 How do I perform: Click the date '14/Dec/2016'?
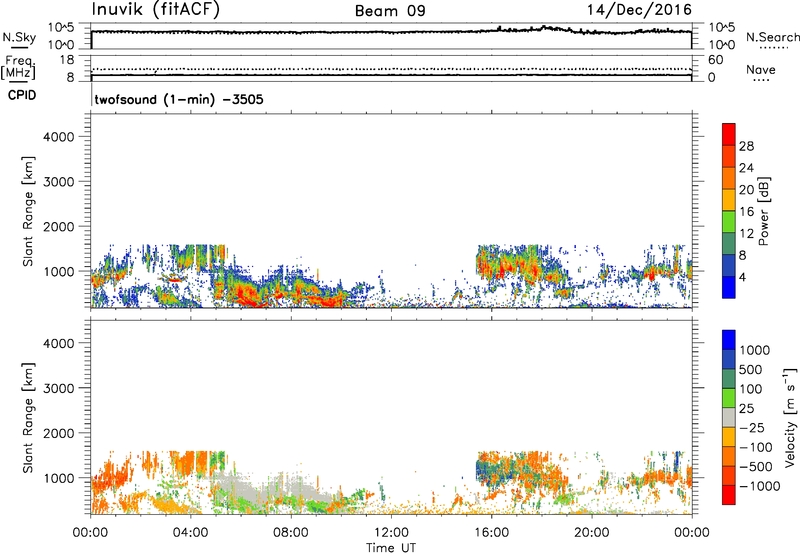639,10
